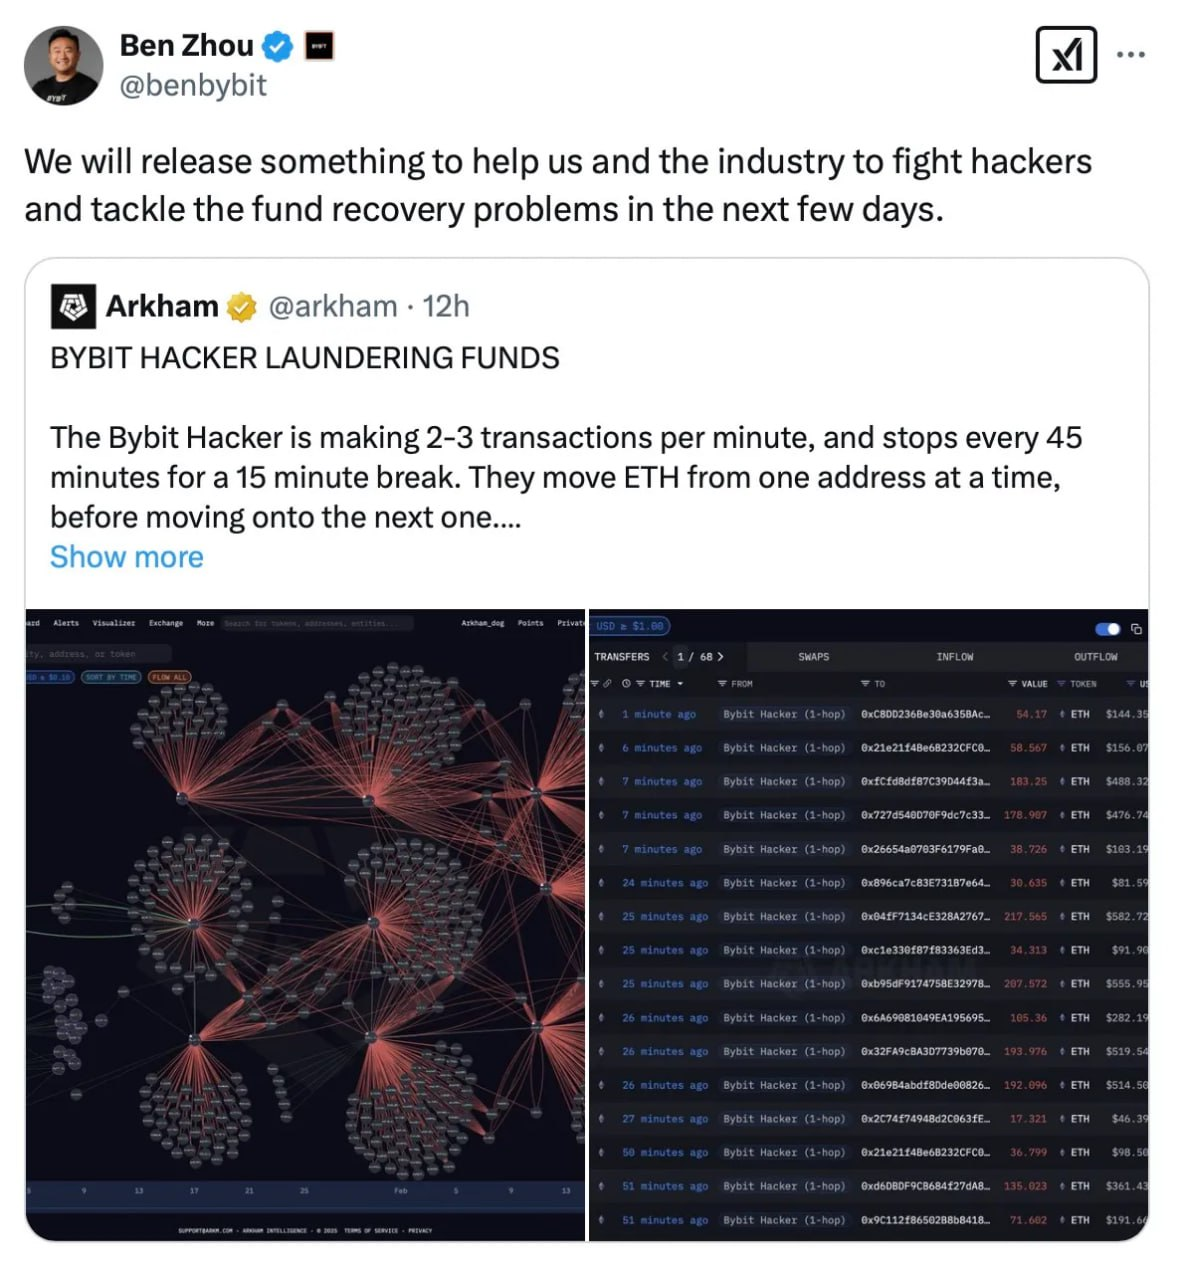Open the @benbybit profile link
The height and width of the screenshot is (1280, 1182).
coord(191,87)
